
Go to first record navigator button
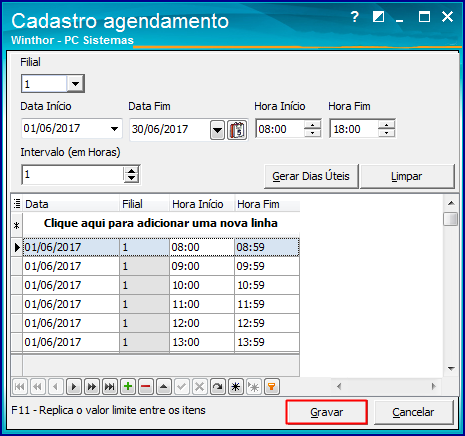pyautogui.click(x=20, y=387)
